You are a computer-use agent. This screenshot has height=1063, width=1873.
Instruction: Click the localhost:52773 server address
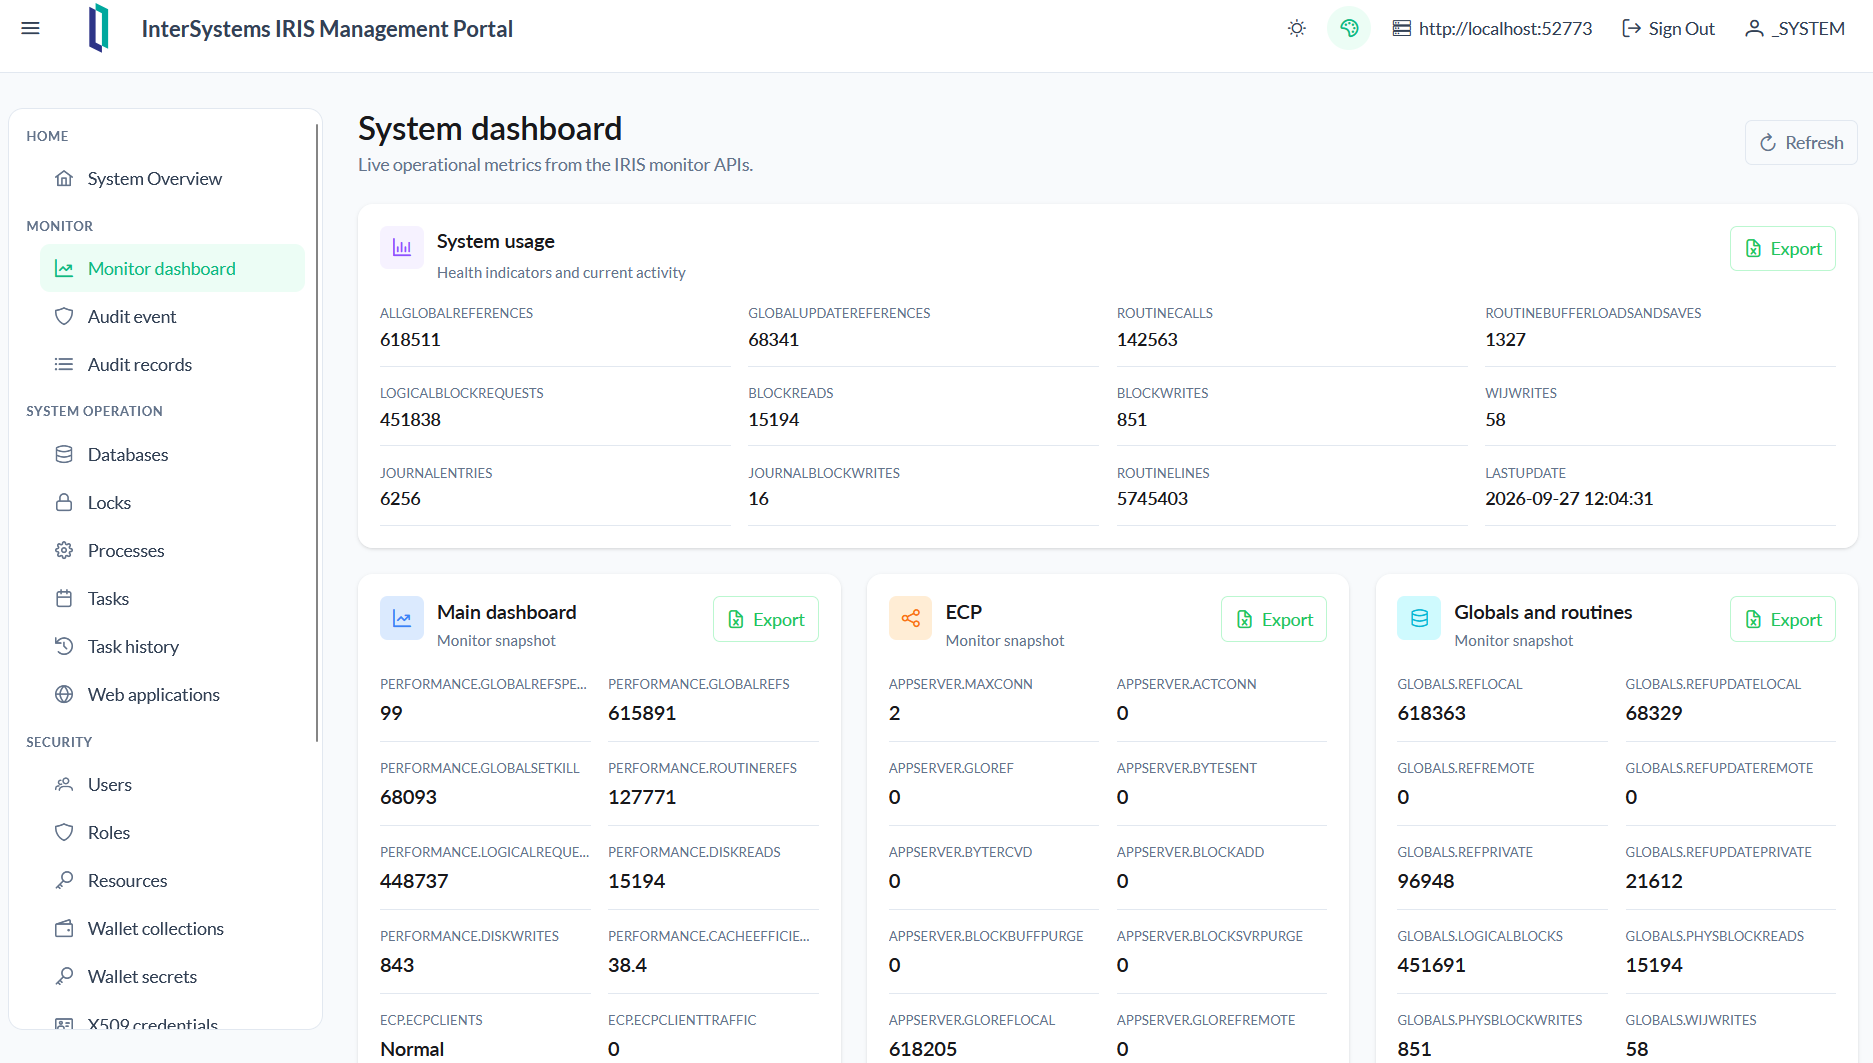1505,28
